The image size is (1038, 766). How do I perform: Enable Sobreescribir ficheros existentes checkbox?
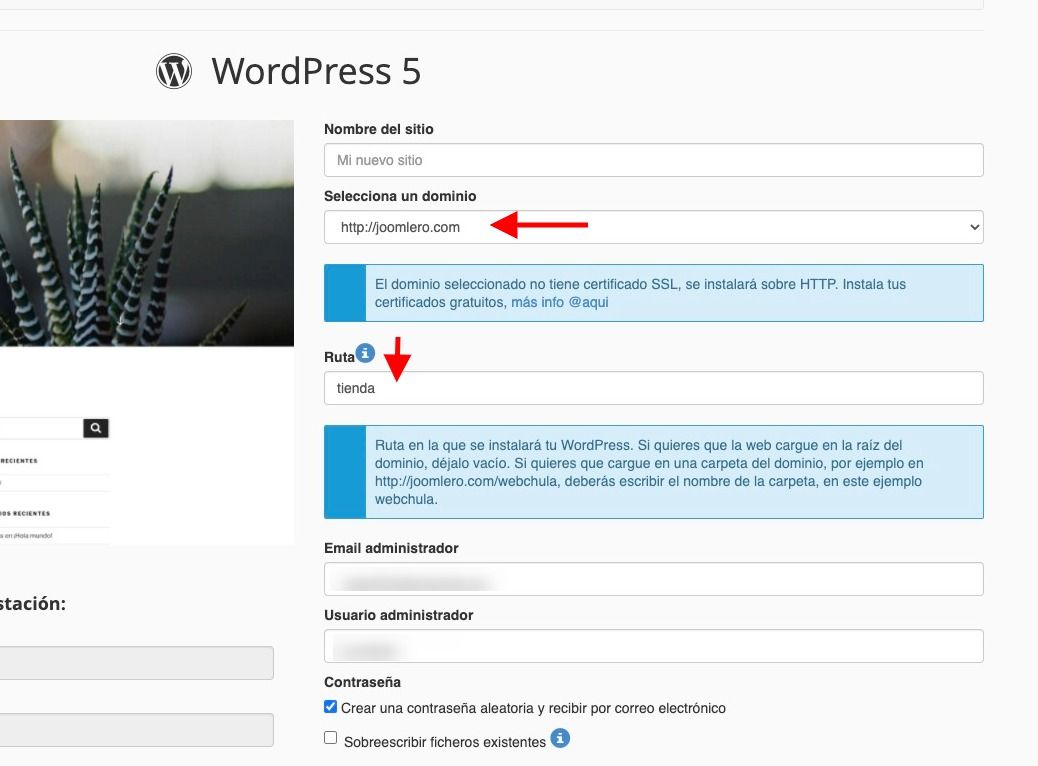pos(330,738)
